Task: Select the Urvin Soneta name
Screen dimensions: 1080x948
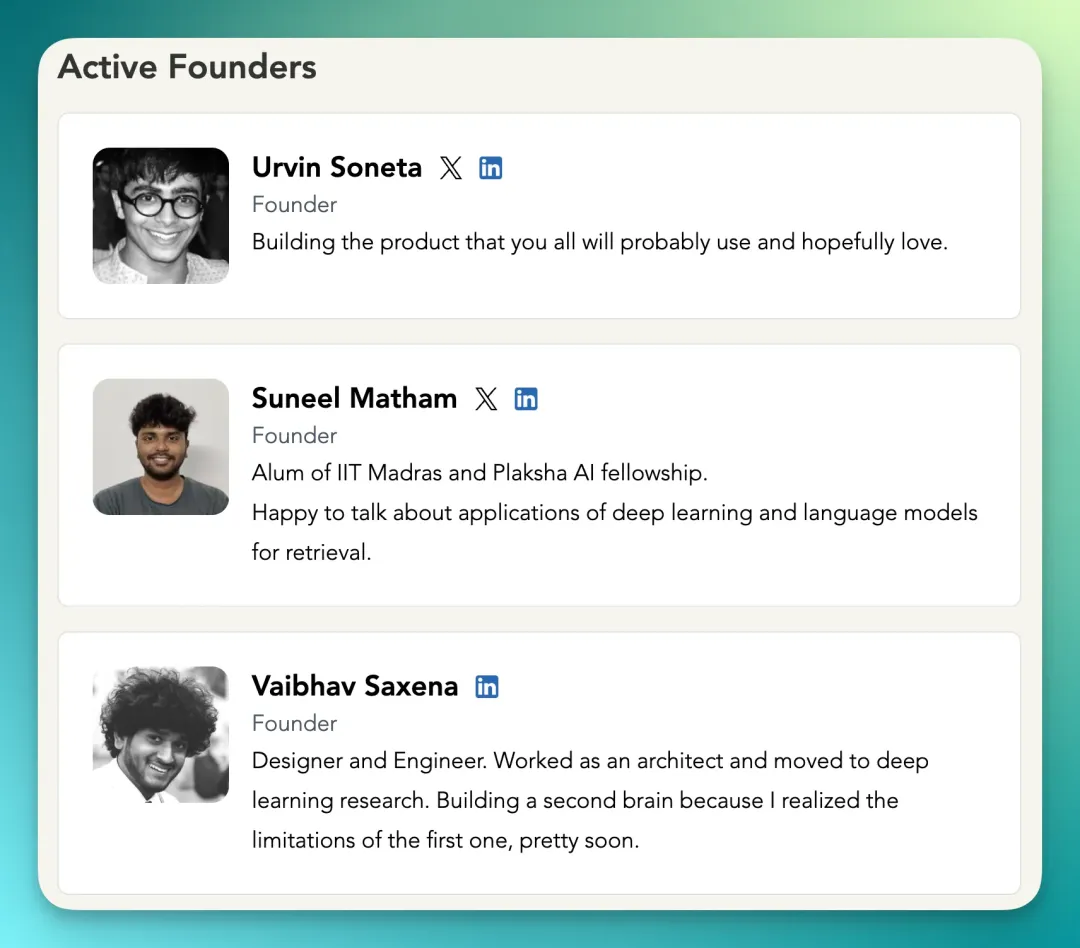Action: 337,167
